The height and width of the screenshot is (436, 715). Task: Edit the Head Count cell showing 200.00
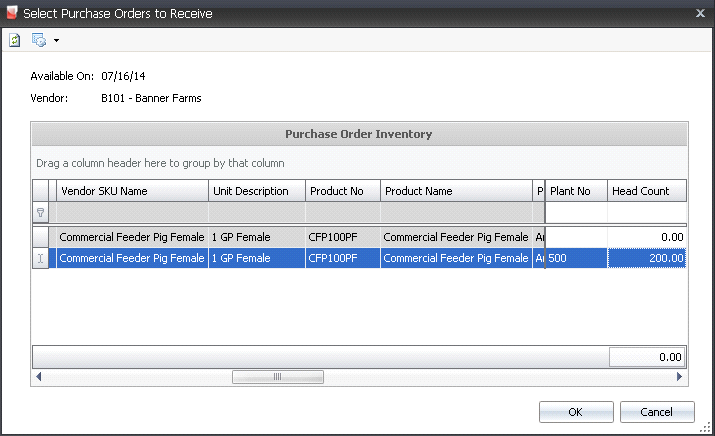646,258
